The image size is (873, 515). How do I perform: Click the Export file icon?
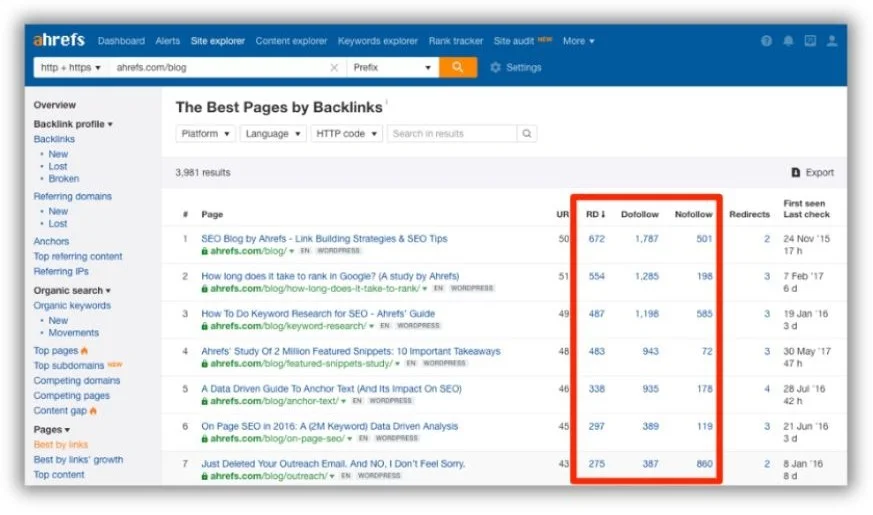click(796, 173)
